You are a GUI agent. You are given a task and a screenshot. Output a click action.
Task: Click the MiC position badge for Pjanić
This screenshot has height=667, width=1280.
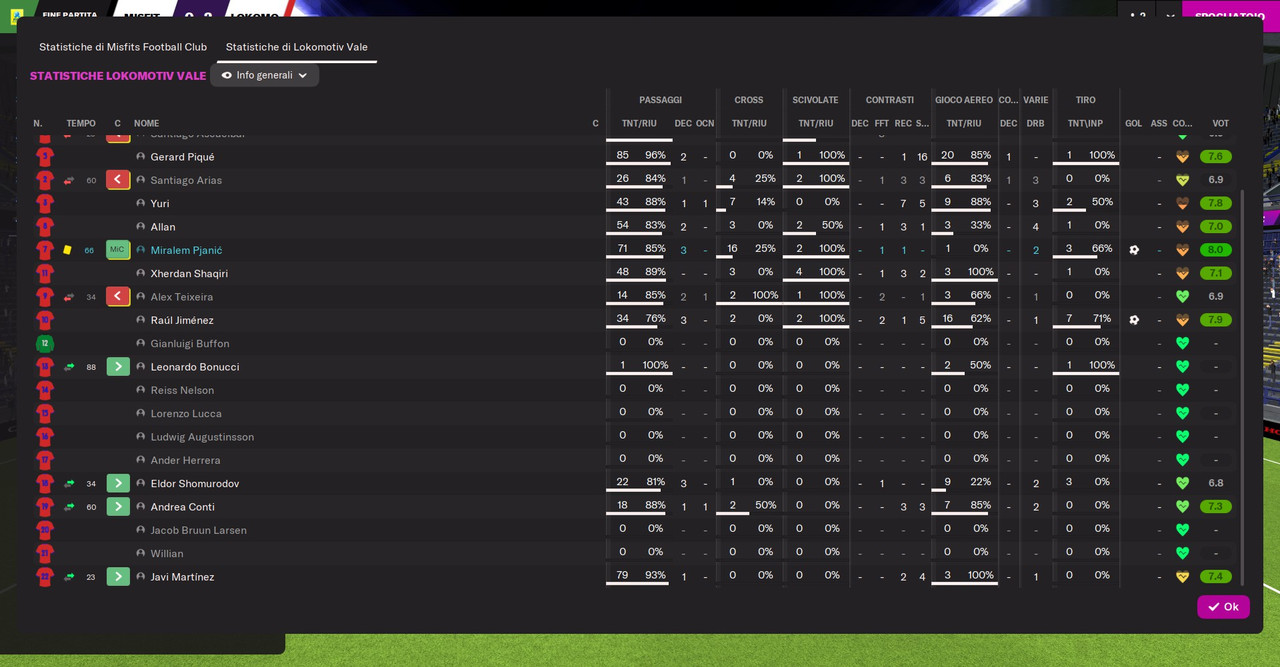click(x=118, y=250)
